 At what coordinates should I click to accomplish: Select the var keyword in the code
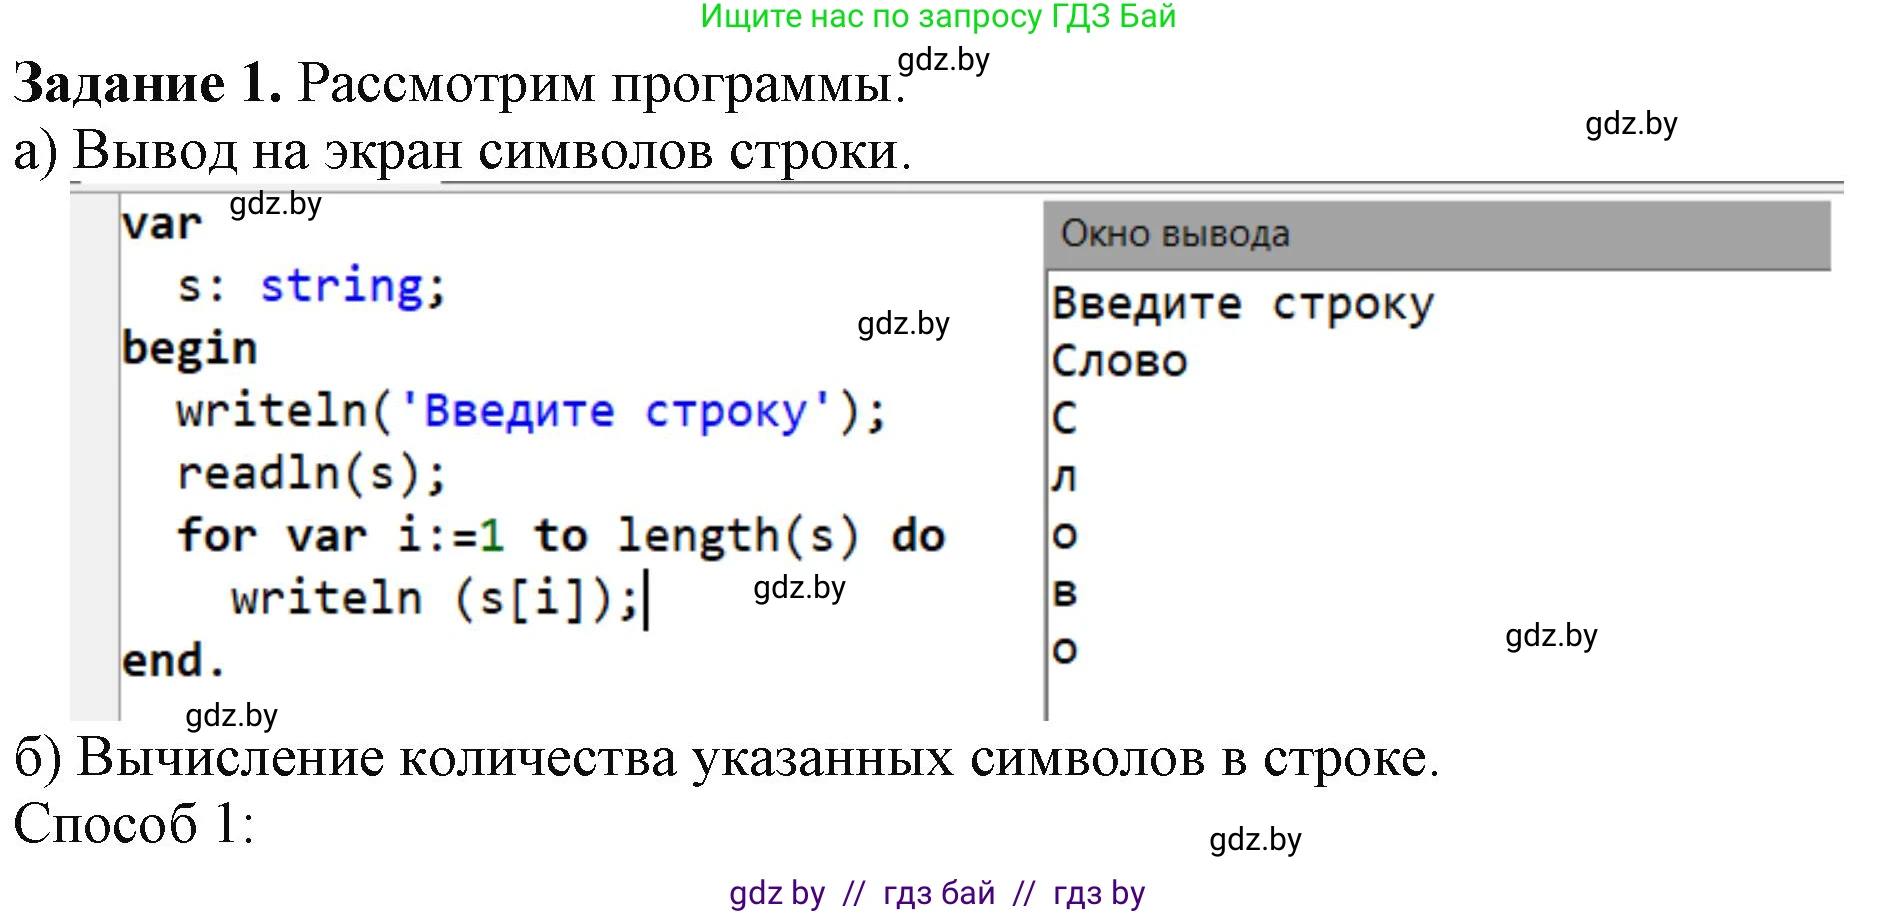[160, 224]
